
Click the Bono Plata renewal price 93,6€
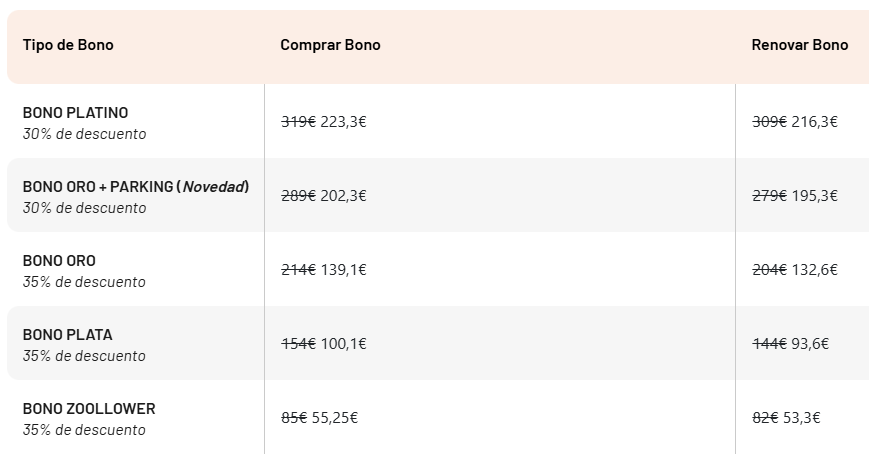coord(810,344)
